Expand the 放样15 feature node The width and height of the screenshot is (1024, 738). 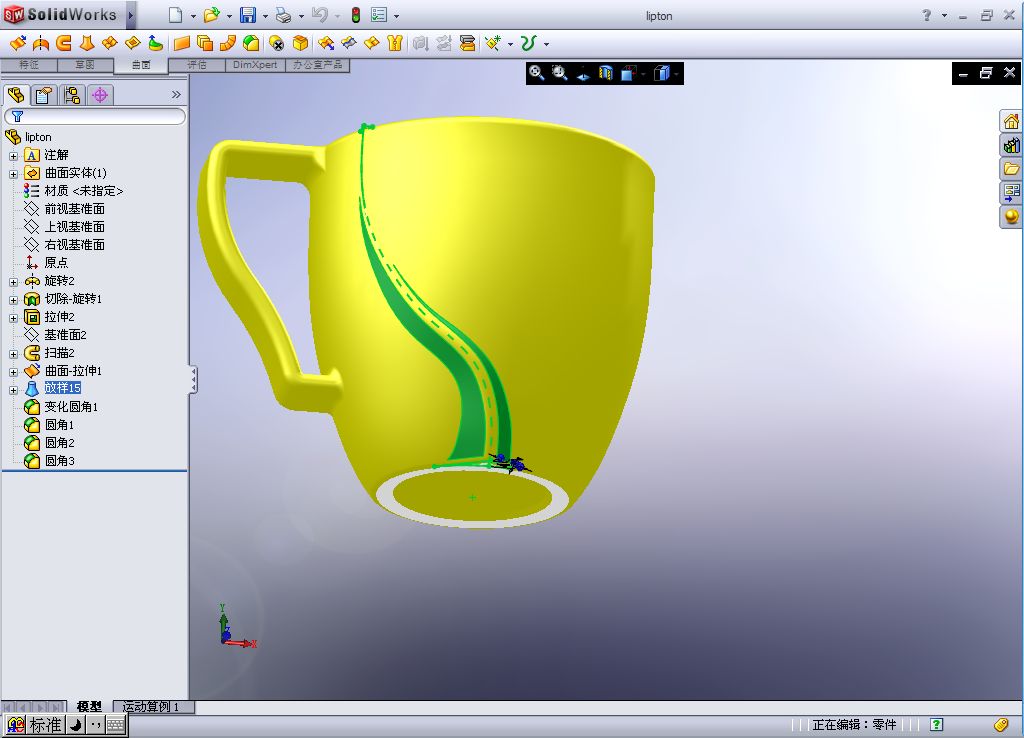click(x=13, y=390)
